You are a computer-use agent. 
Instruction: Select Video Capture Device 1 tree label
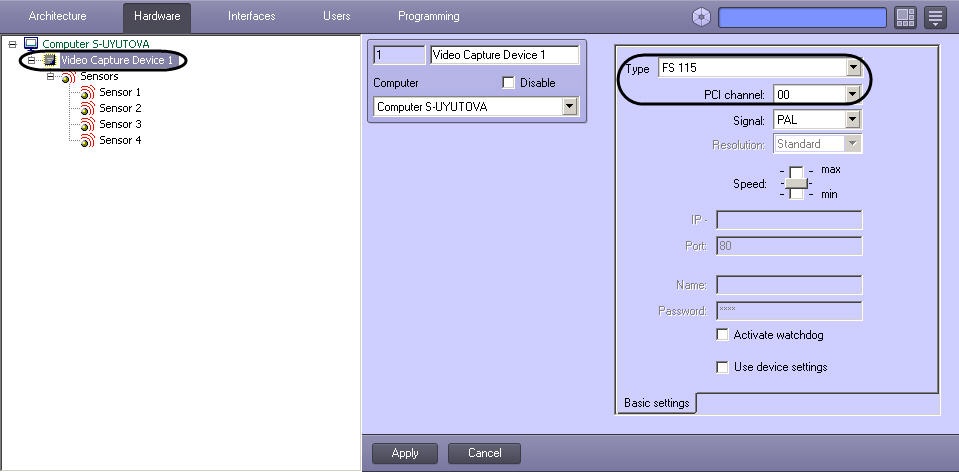[x=116, y=60]
